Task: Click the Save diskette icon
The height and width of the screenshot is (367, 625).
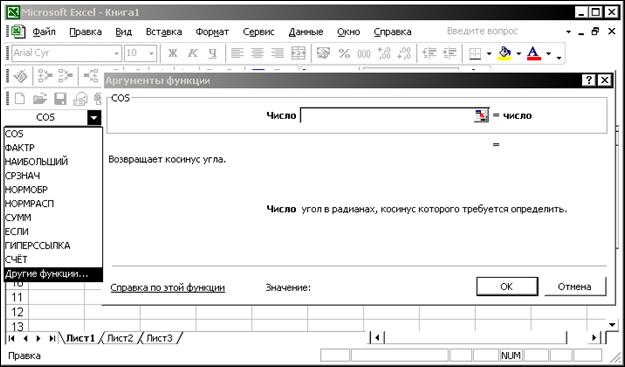Action: [60, 98]
